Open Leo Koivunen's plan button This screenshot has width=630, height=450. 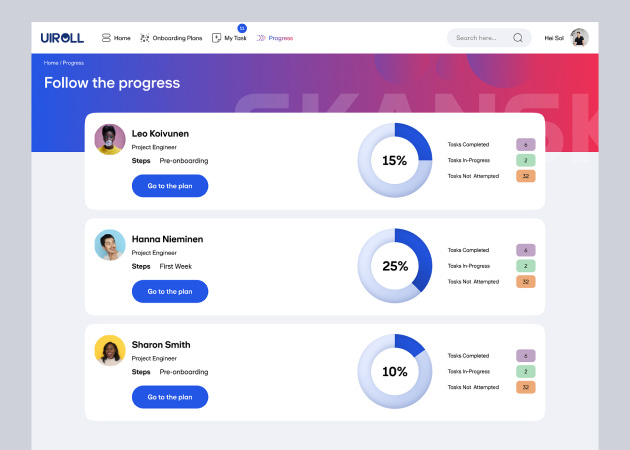coord(170,186)
